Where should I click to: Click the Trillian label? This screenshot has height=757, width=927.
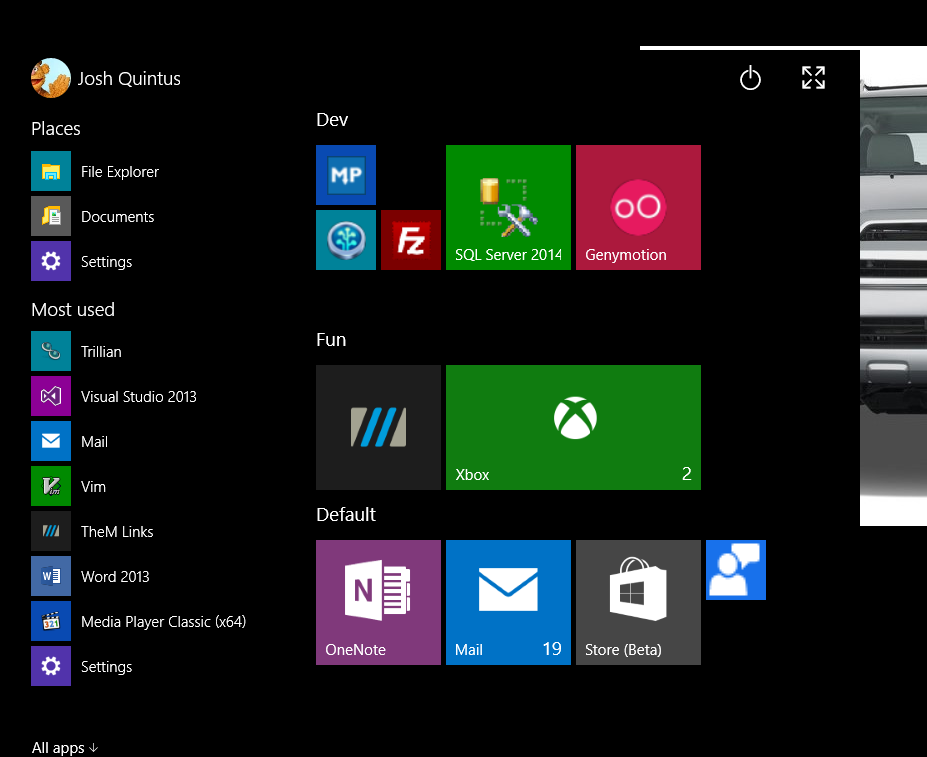coord(101,352)
